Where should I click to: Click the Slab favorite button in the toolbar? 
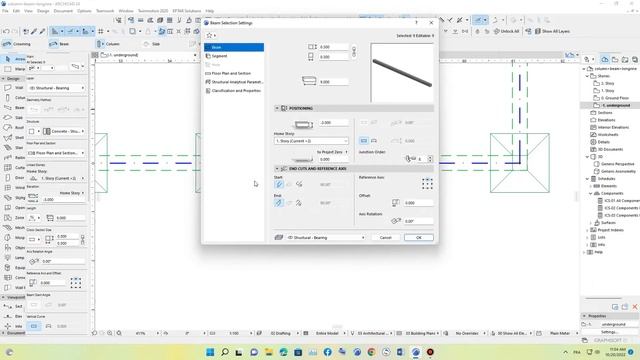tap(151, 44)
